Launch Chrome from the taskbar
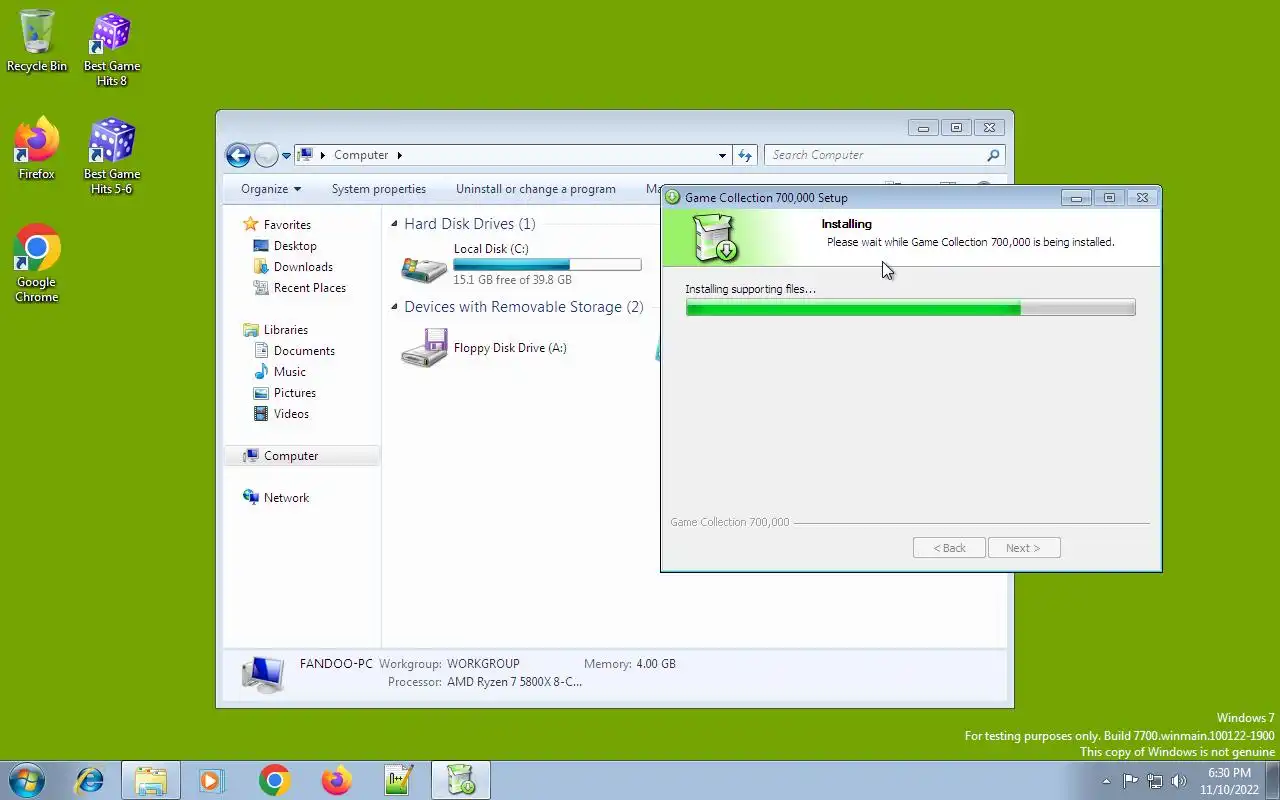This screenshot has width=1280, height=800. tap(274, 780)
